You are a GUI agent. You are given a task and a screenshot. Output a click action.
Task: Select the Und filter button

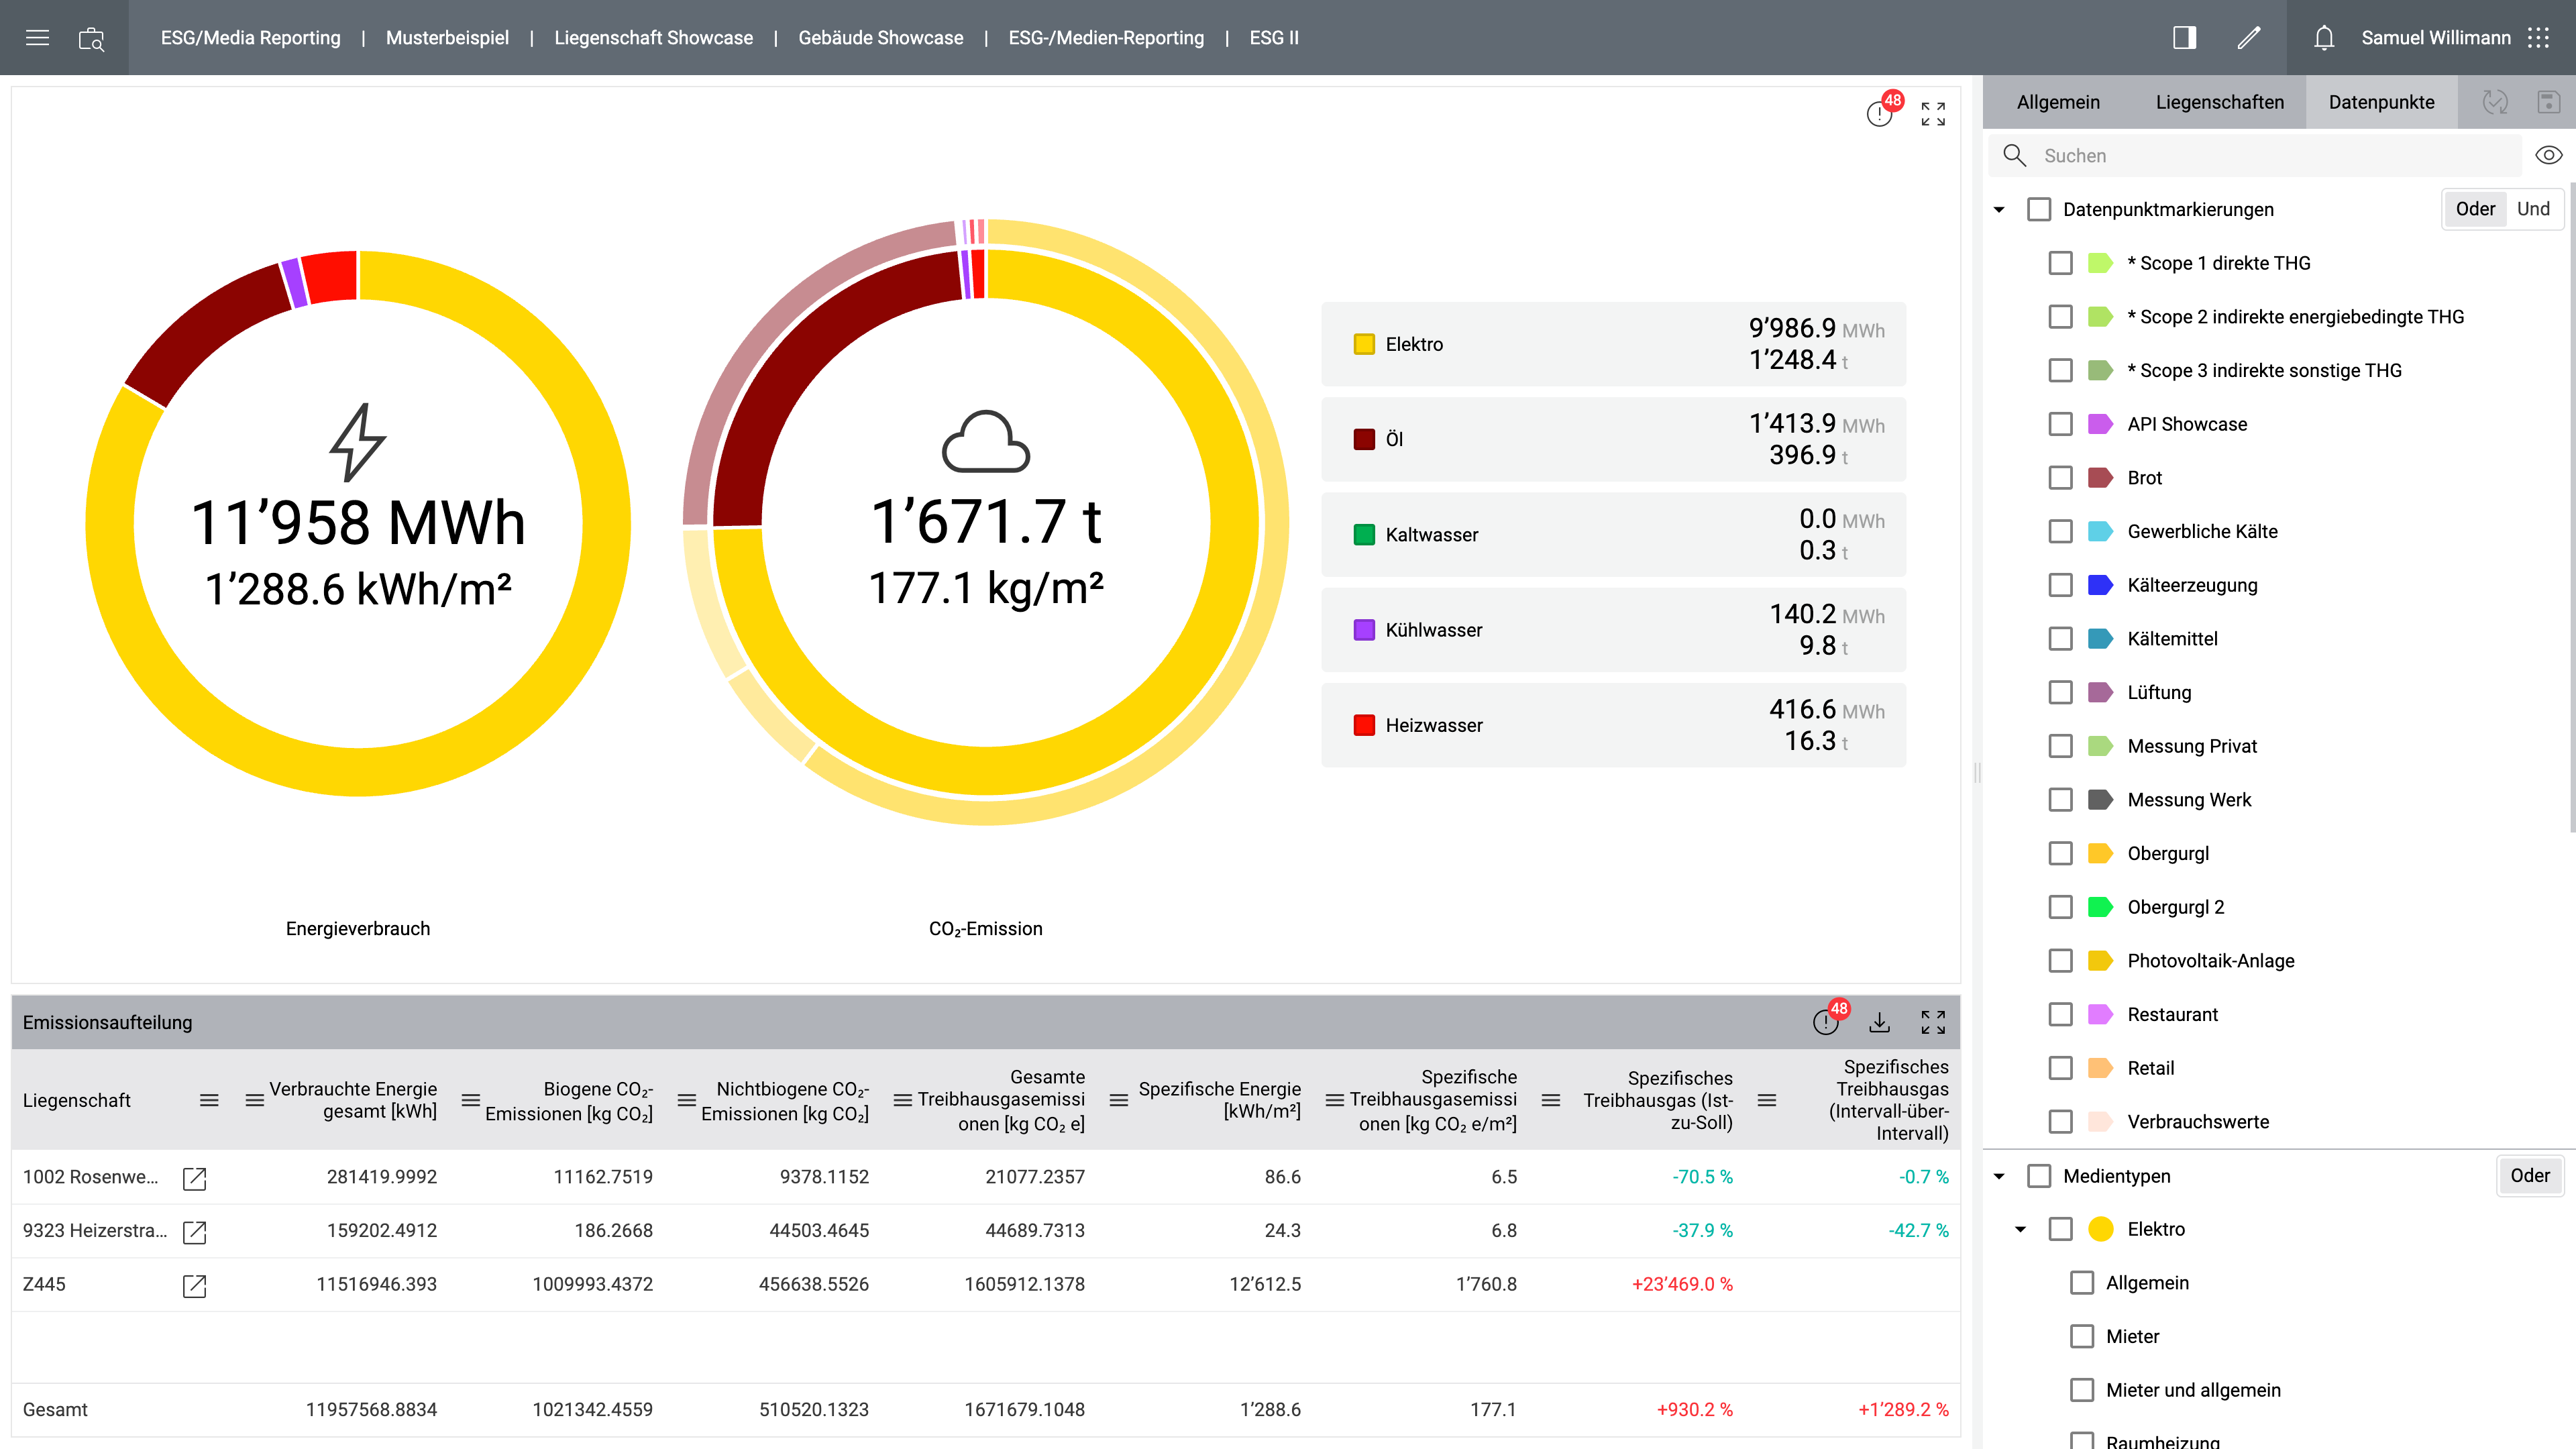tap(2532, 209)
